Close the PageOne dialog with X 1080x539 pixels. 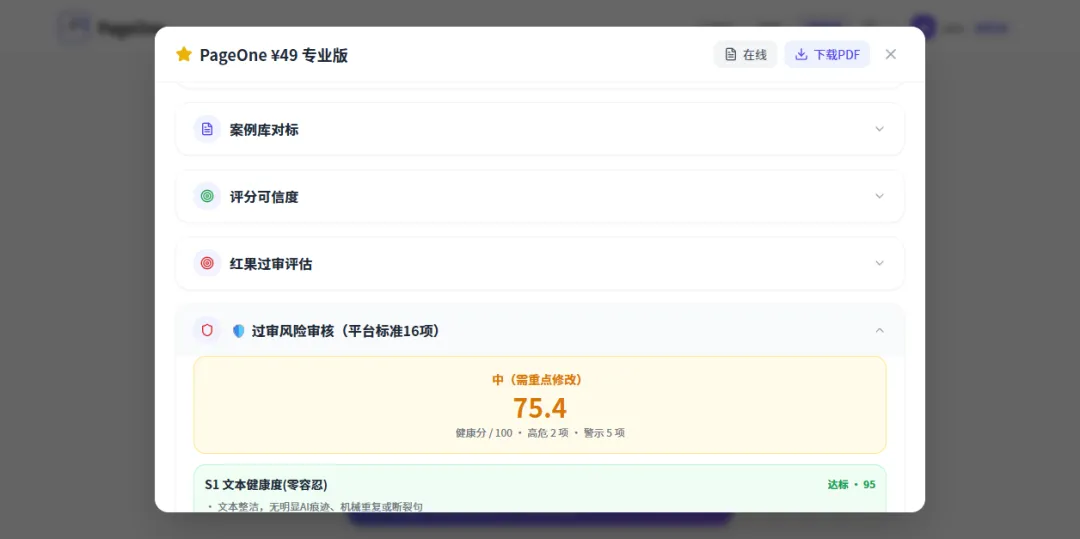pyautogui.click(x=891, y=54)
